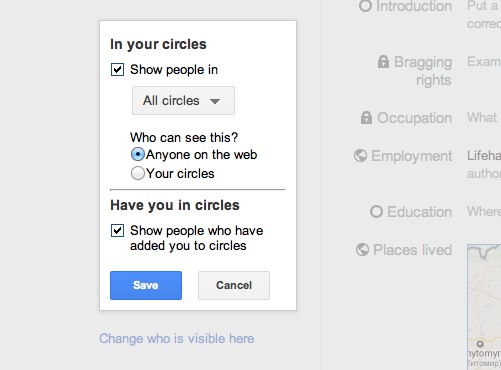Viewport: 501px width, 370px height.
Task: Click the circle icon next to Introduction
Action: coord(365,6)
